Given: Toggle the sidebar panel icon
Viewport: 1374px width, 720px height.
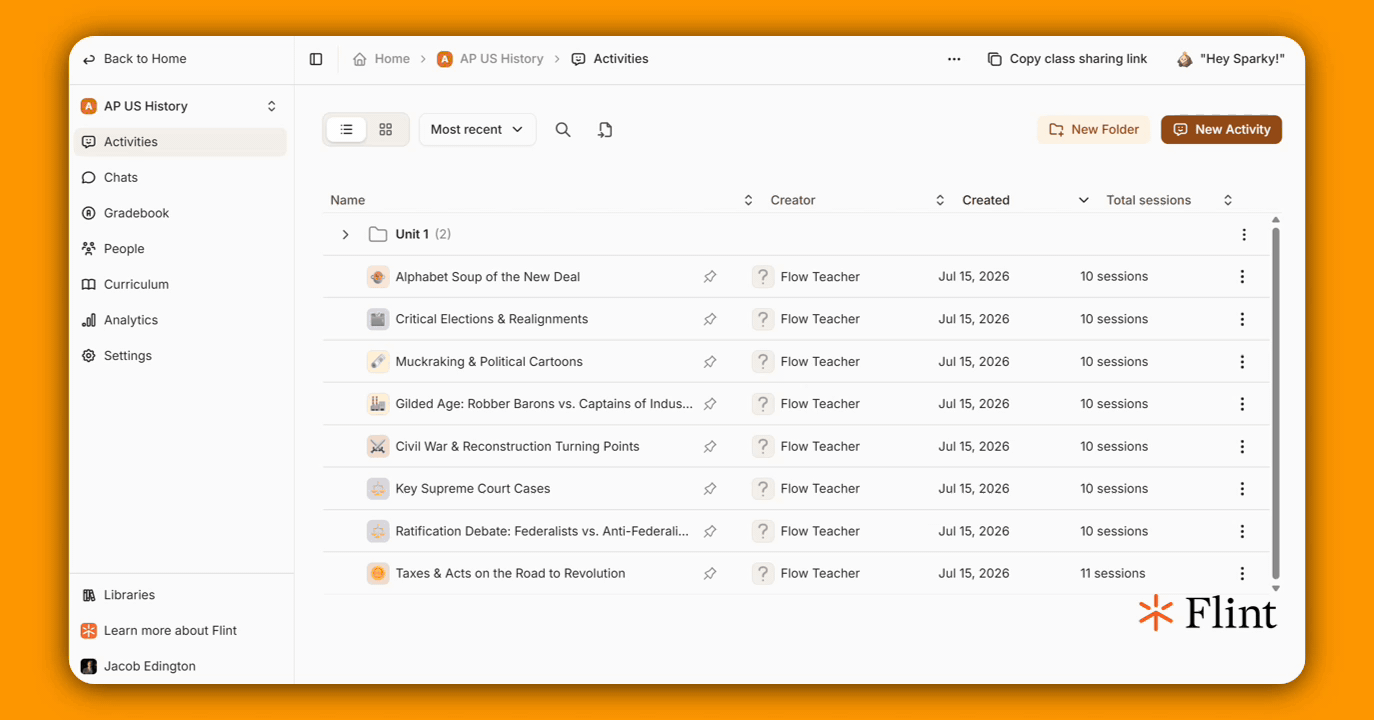Looking at the screenshot, I should point(316,59).
